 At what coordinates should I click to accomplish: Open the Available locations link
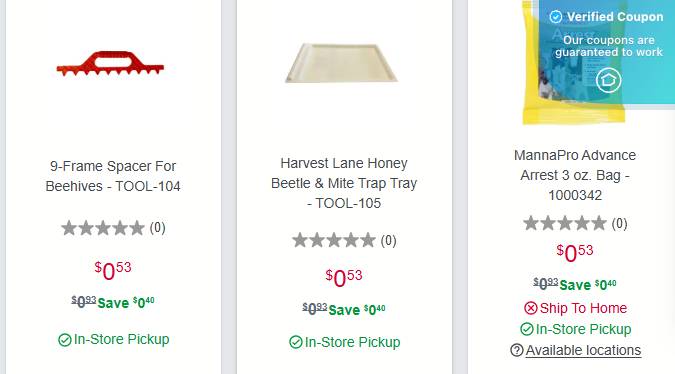(583, 350)
